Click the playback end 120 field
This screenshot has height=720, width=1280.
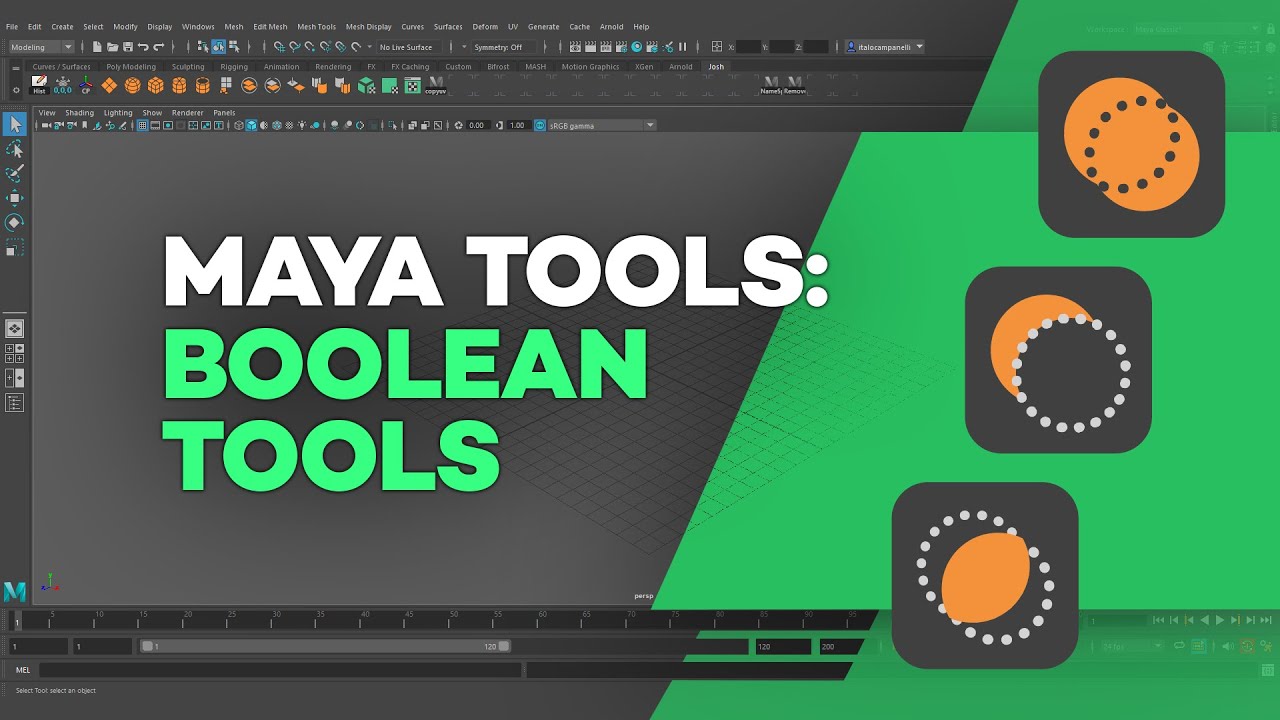point(783,647)
